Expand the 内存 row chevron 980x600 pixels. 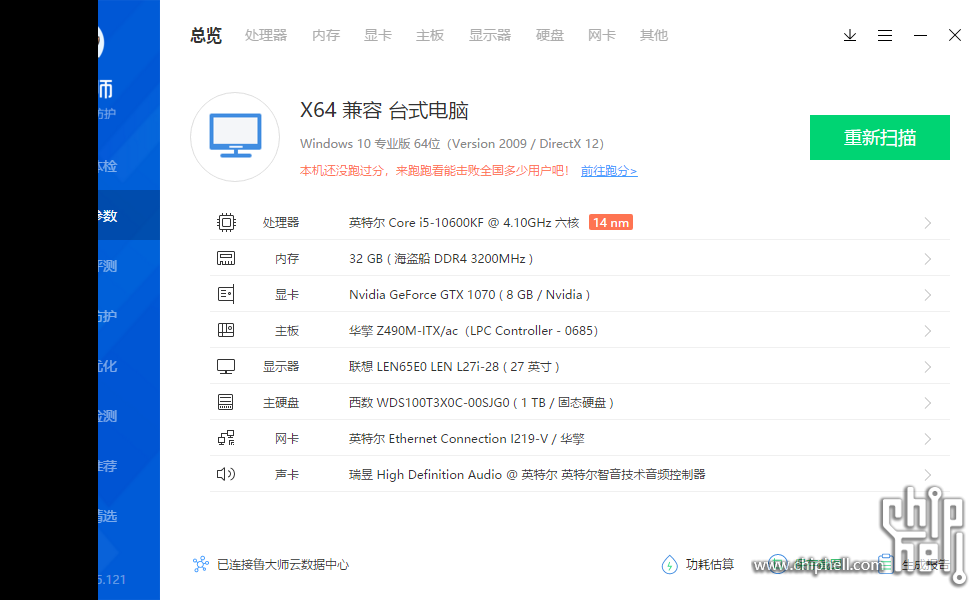click(928, 259)
